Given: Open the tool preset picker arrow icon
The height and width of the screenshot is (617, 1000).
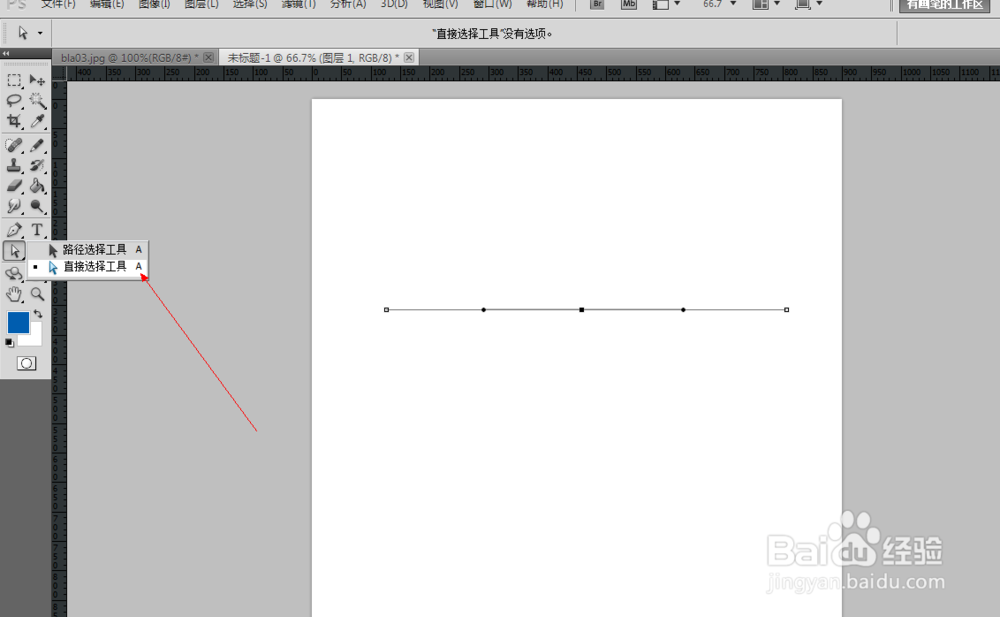Looking at the screenshot, I should [23, 33].
